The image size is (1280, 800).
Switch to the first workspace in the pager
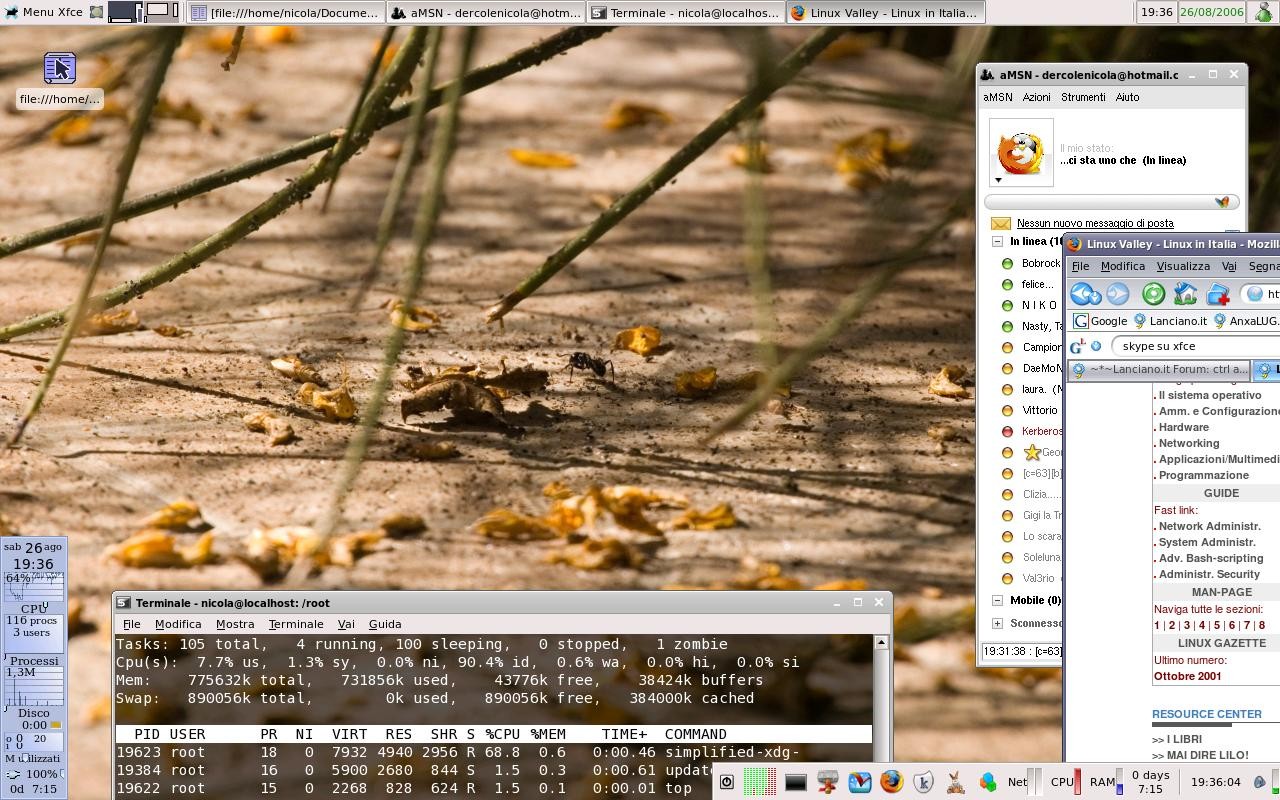125,12
